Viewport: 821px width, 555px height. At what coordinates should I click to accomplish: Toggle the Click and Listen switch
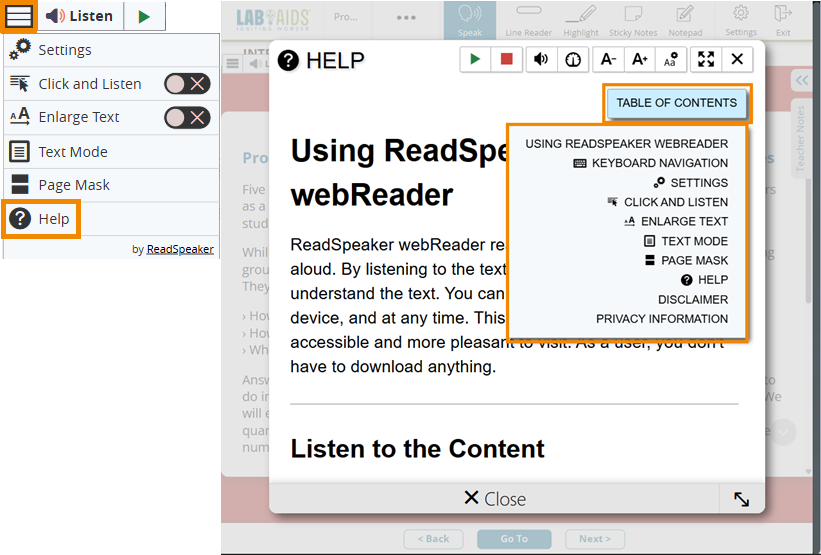coord(187,84)
